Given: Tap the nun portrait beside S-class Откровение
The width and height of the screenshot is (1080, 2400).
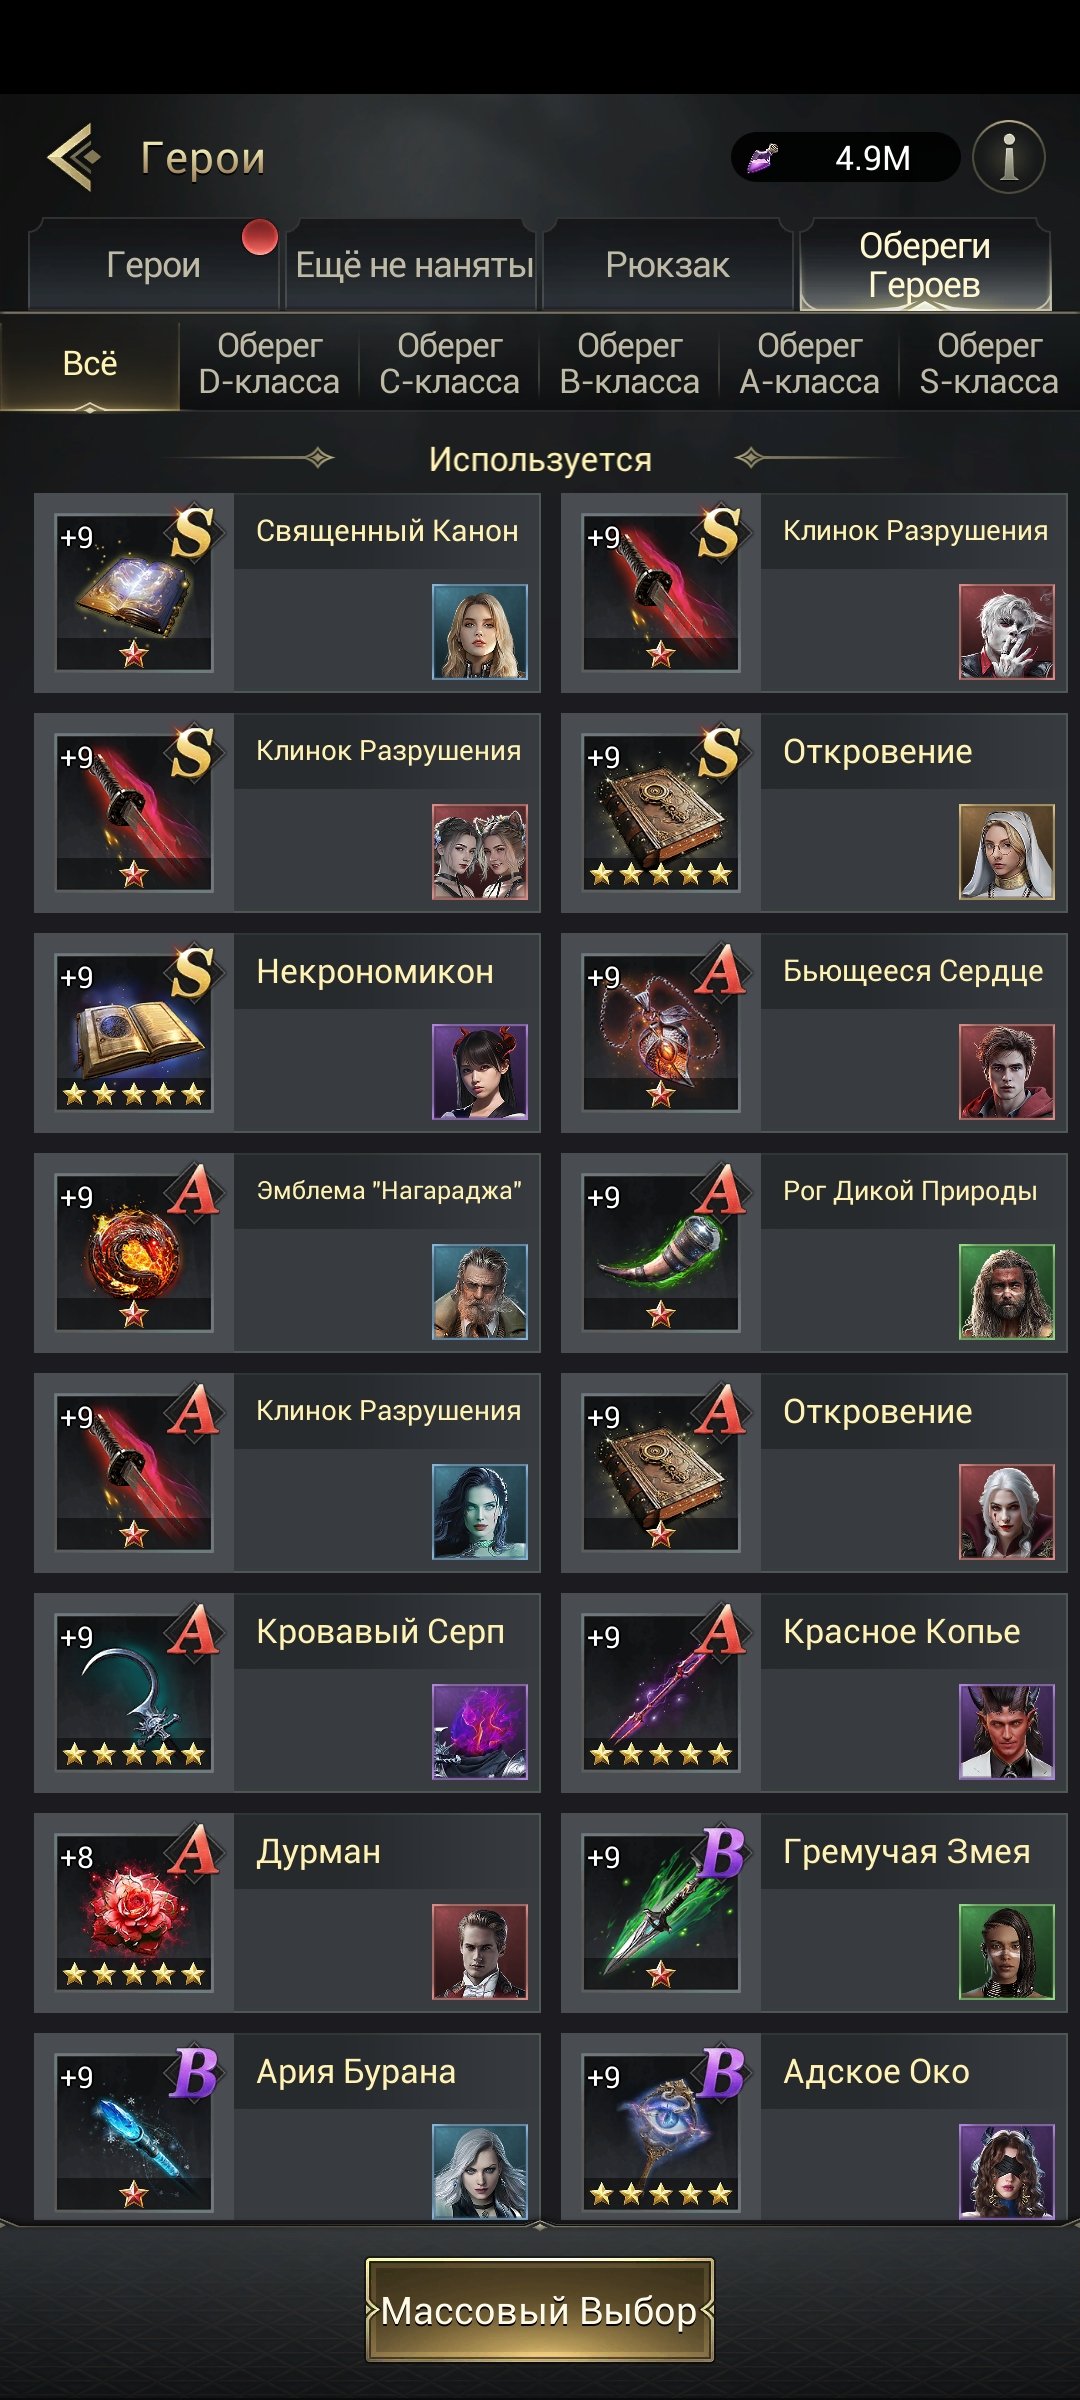Looking at the screenshot, I should click(1007, 852).
